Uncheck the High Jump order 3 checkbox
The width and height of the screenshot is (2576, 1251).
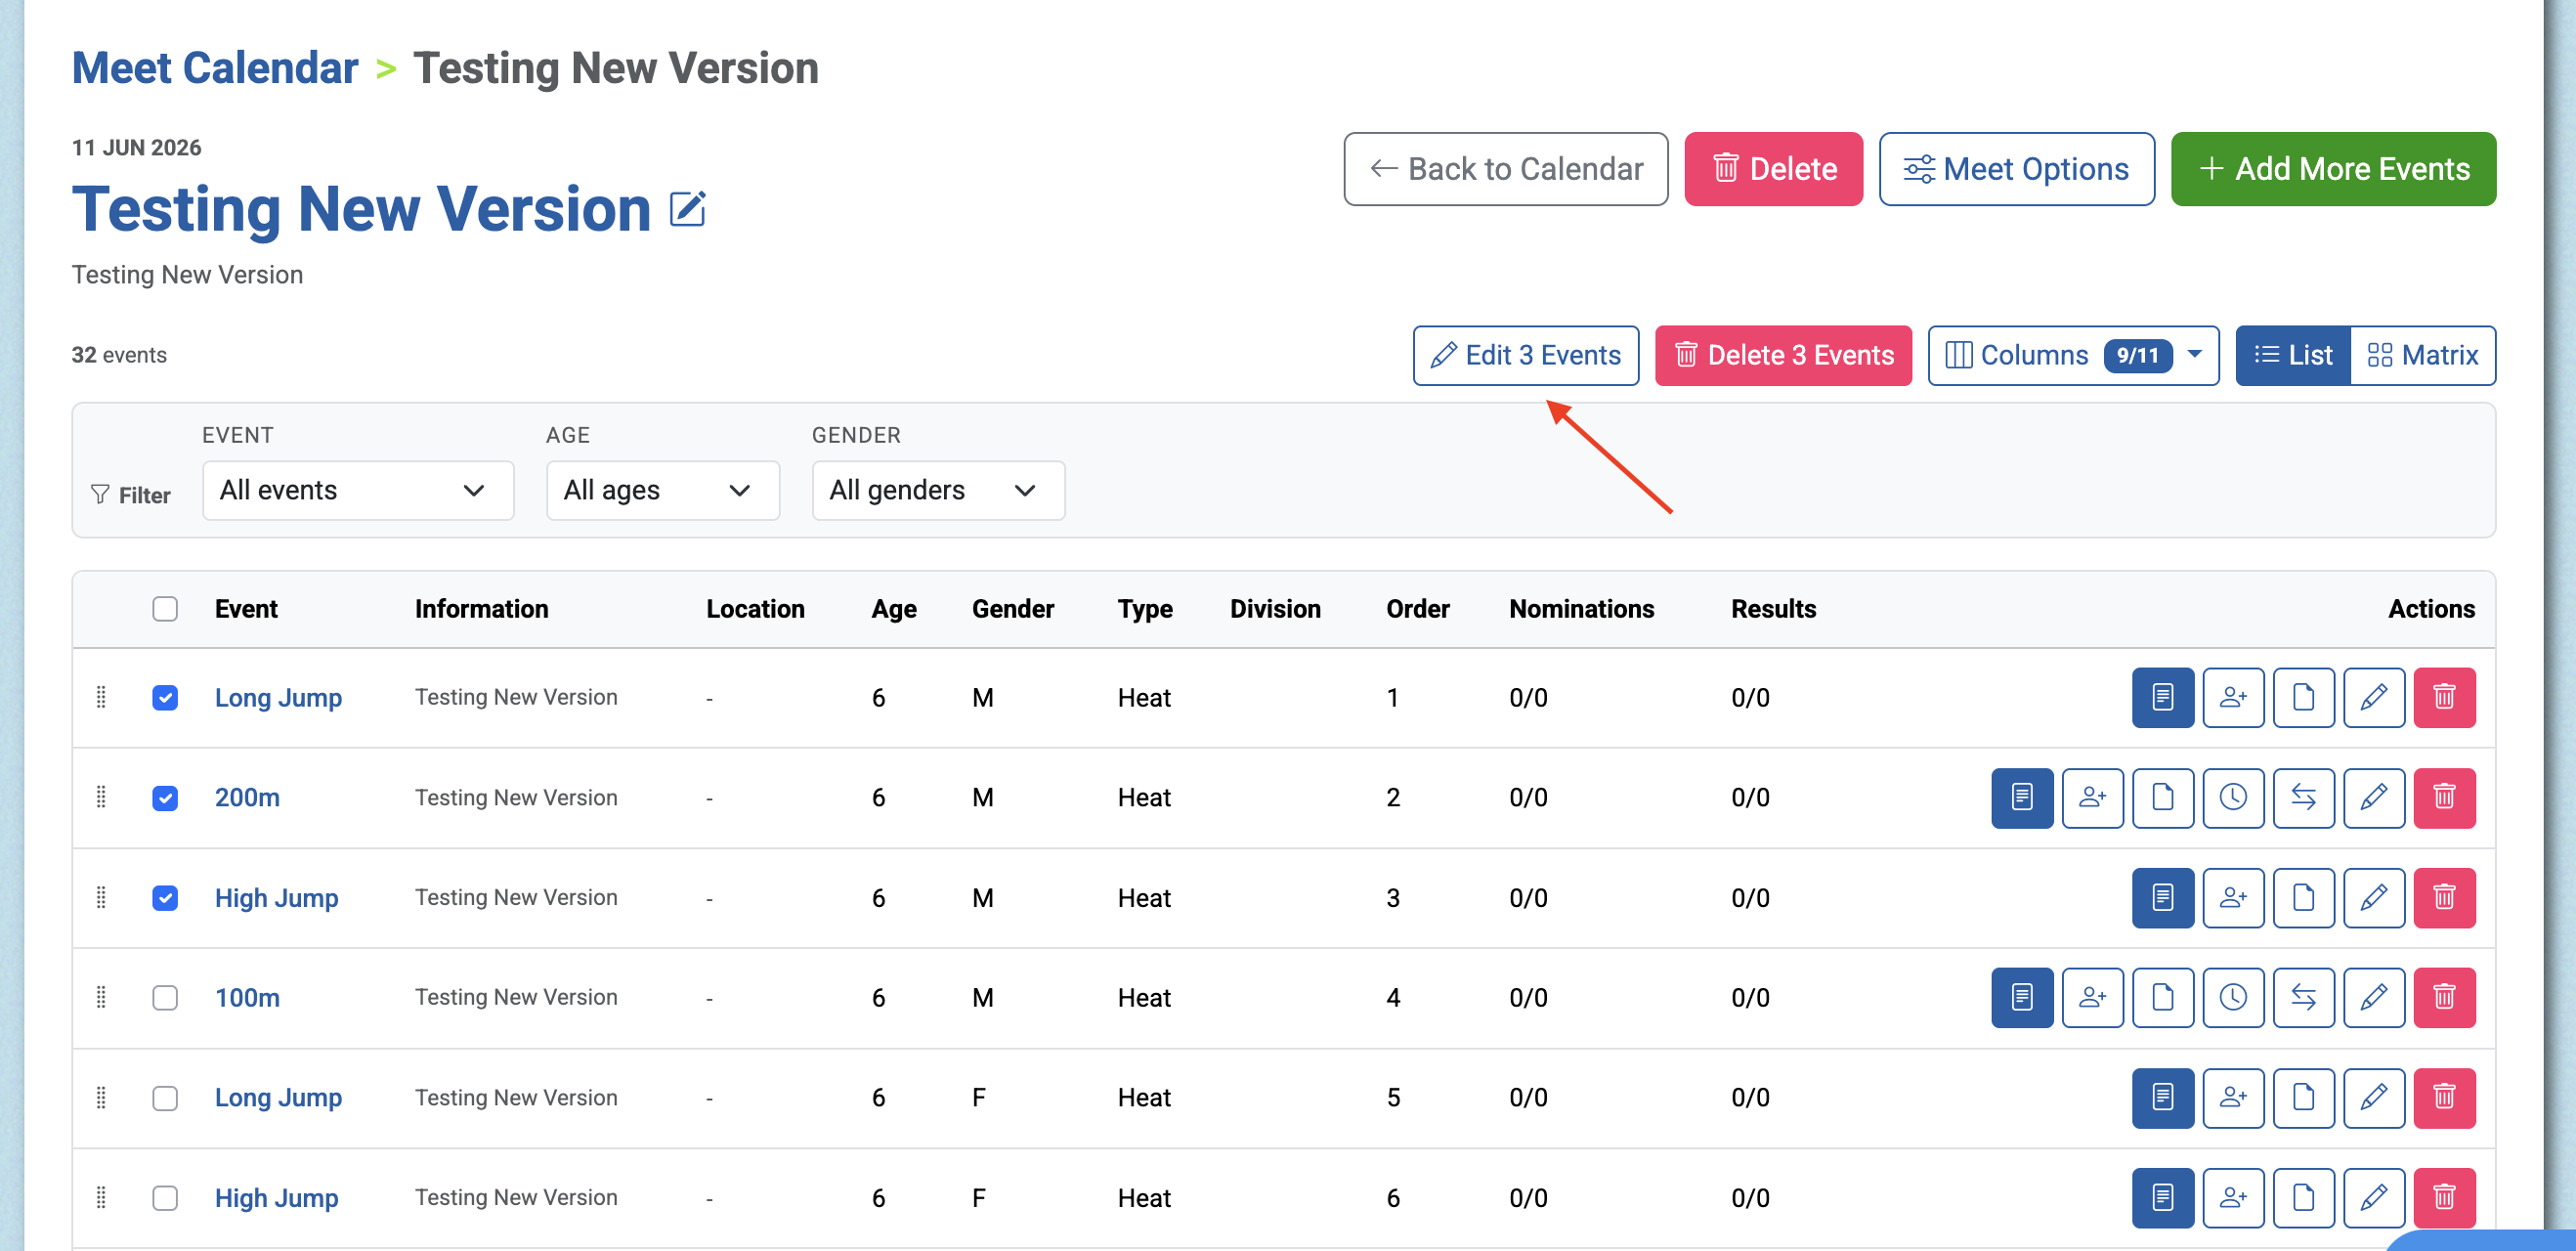[x=165, y=897]
